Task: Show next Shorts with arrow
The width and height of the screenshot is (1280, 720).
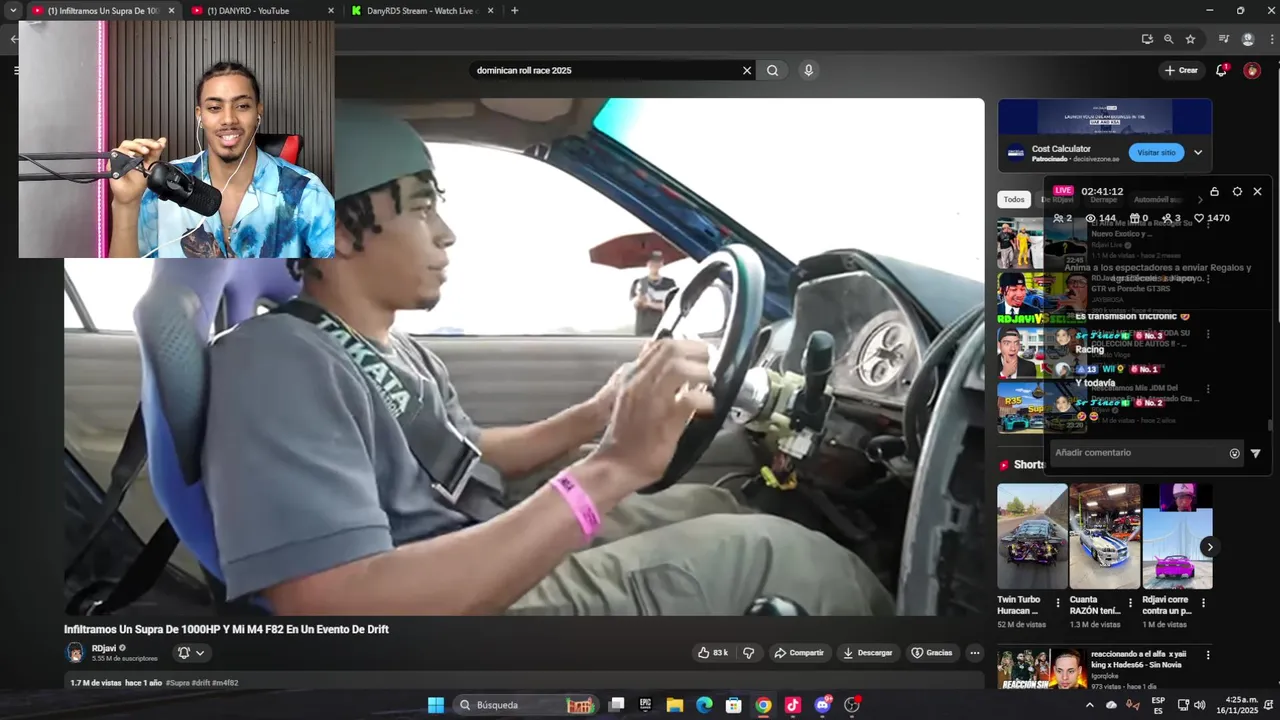Action: [1210, 547]
